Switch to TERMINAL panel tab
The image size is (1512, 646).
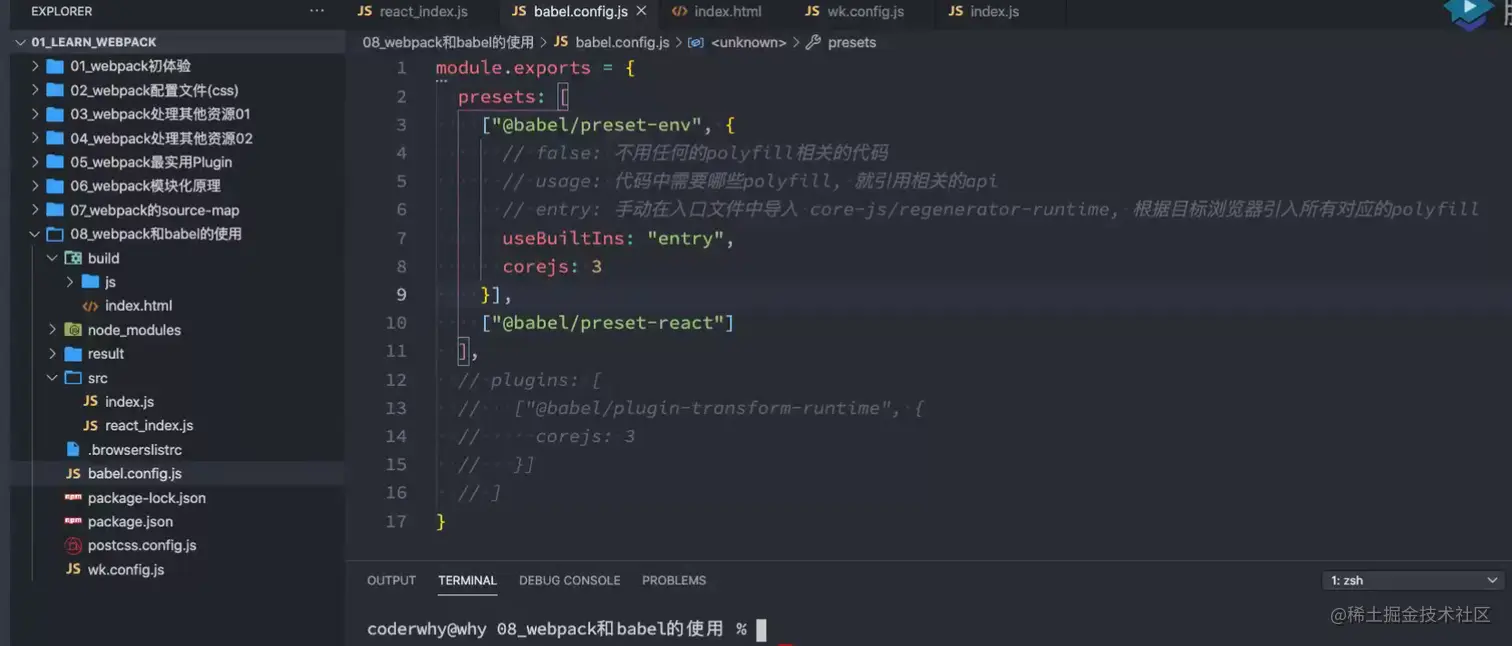pyautogui.click(x=467, y=580)
